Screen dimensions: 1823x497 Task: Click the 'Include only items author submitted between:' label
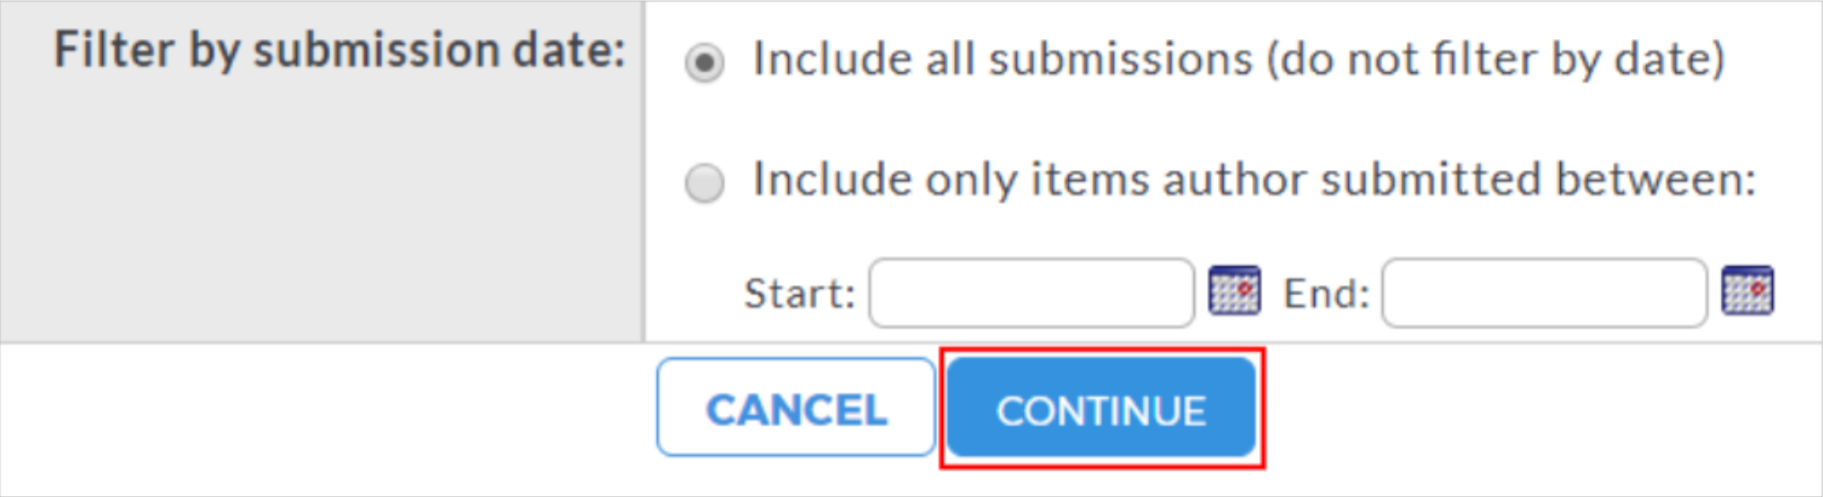(x=1254, y=180)
